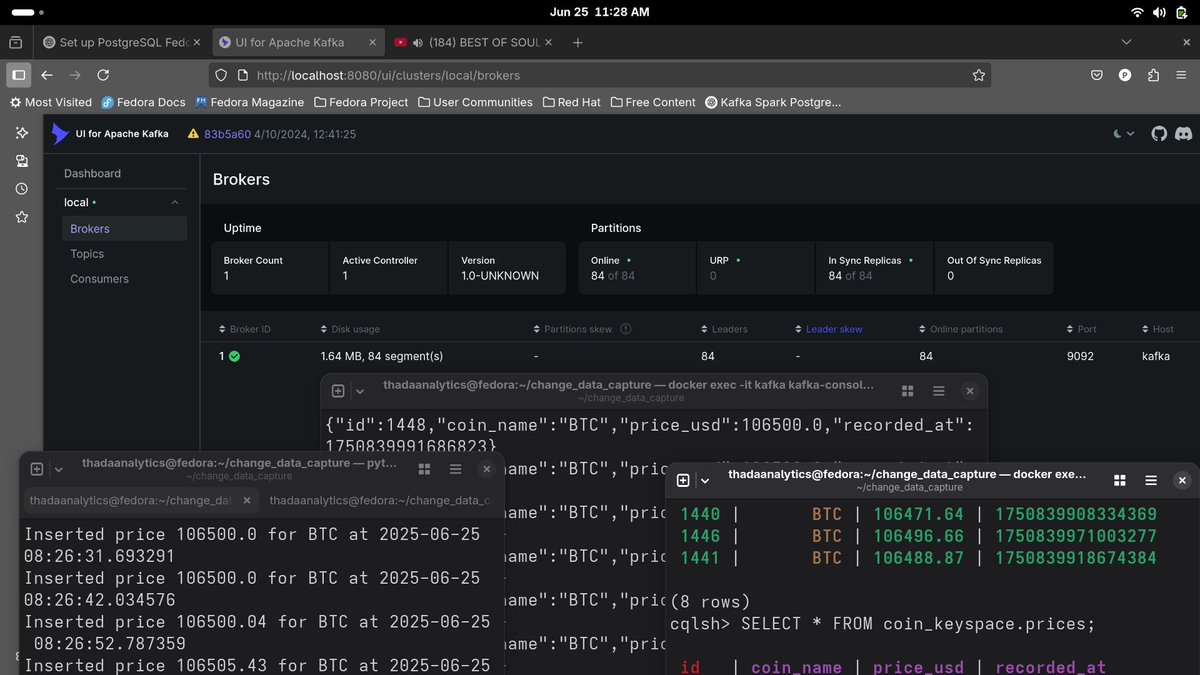Viewport: 1200px width, 675px height.
Task: Reload the current page
Action: pos(103,75)
